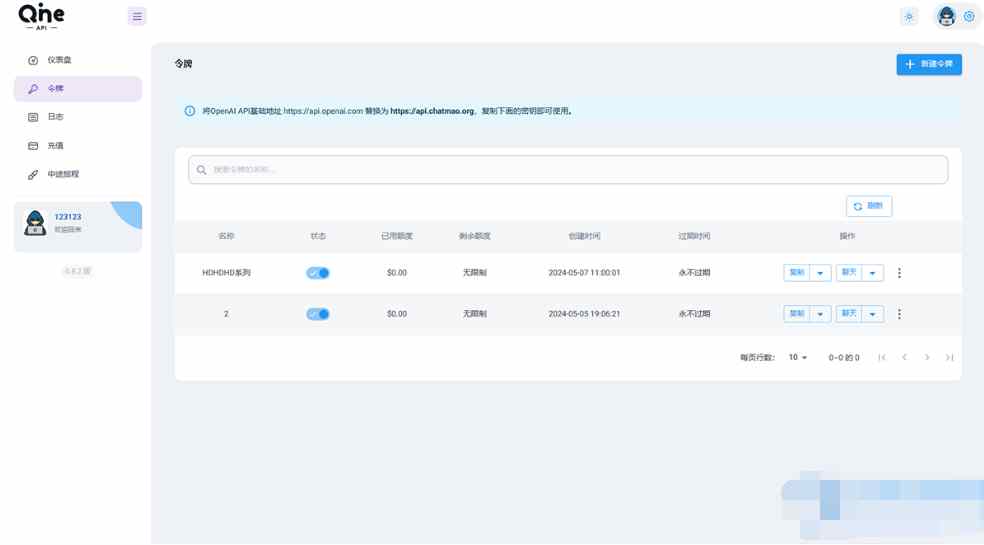984x545 pixels.
Task: Open more actions menu for token 2
Action: [x=899, y=314]
